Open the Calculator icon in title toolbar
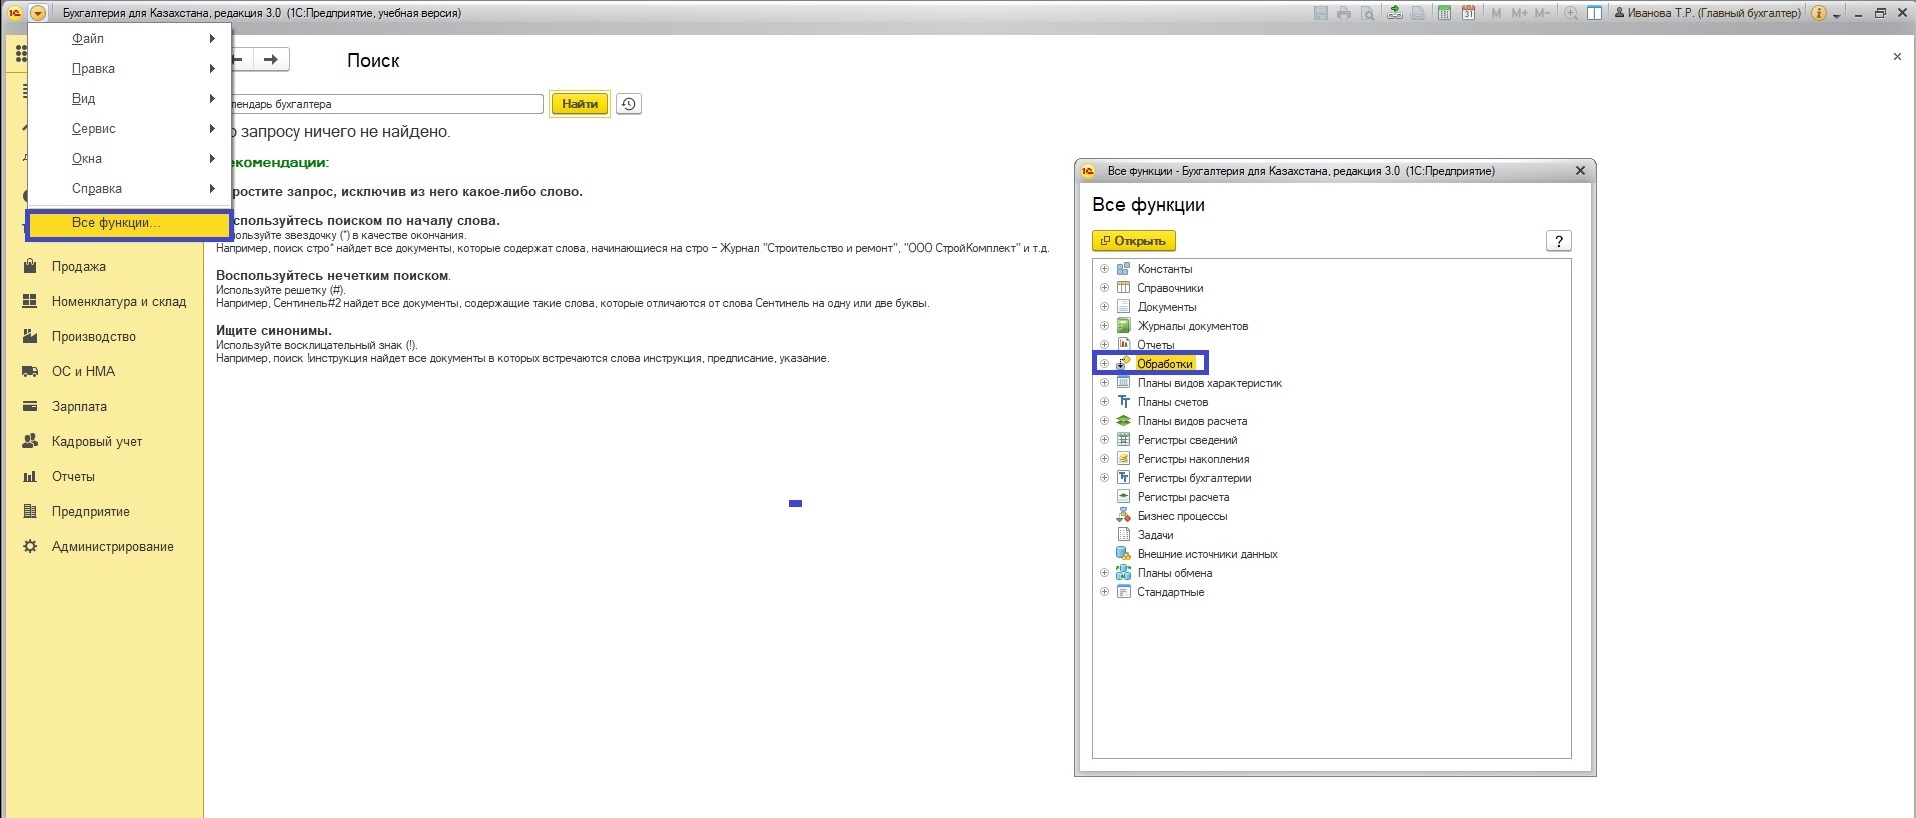 click(1444, 13)
